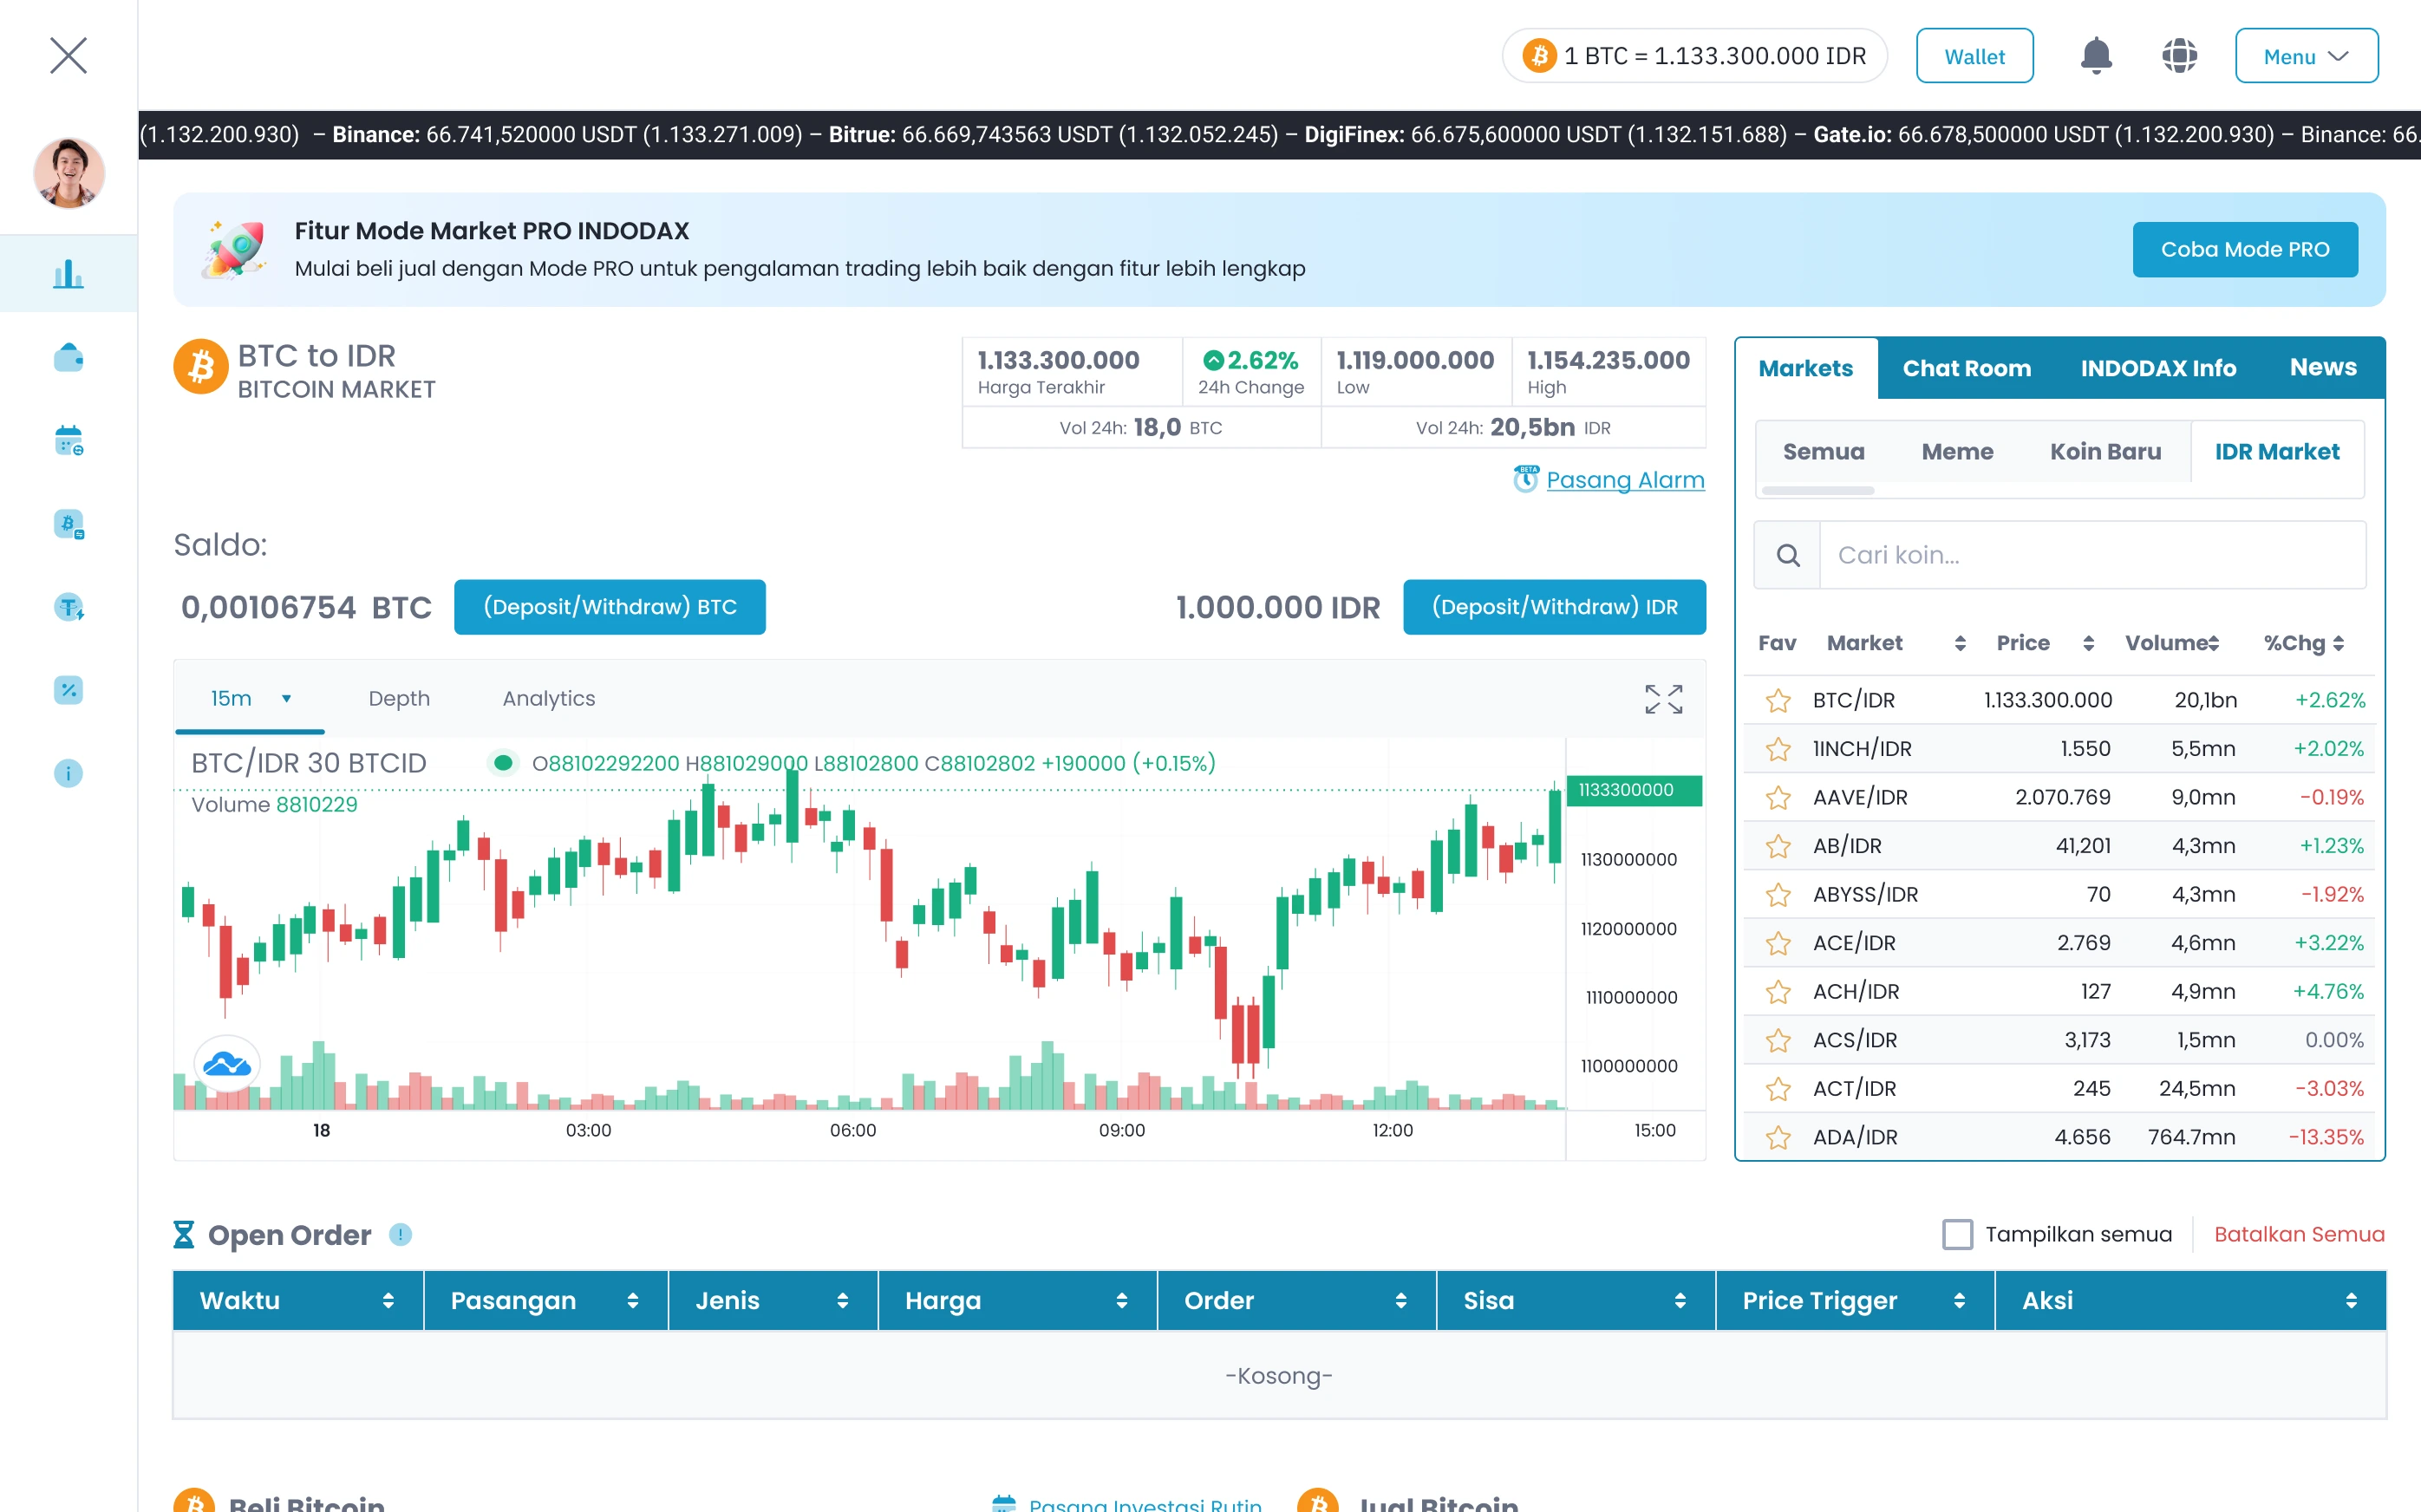Switch to the INDODAX Info tab
Screen dimensions: 2421x1512
pos(2158,368)
